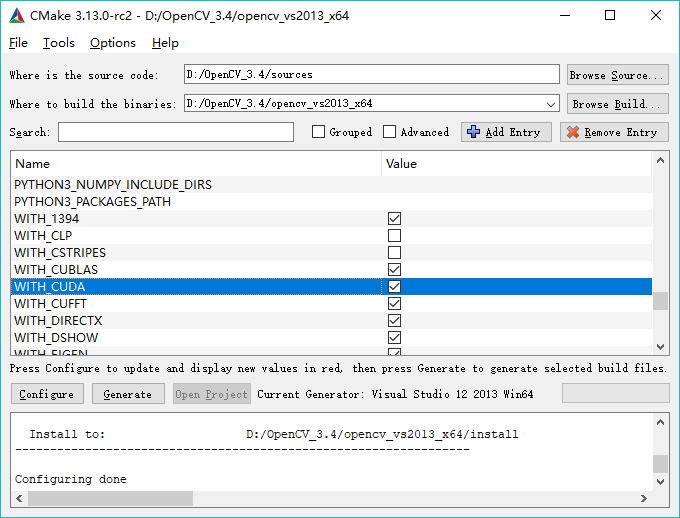Open the Help menu

click(x=165, y=43)
